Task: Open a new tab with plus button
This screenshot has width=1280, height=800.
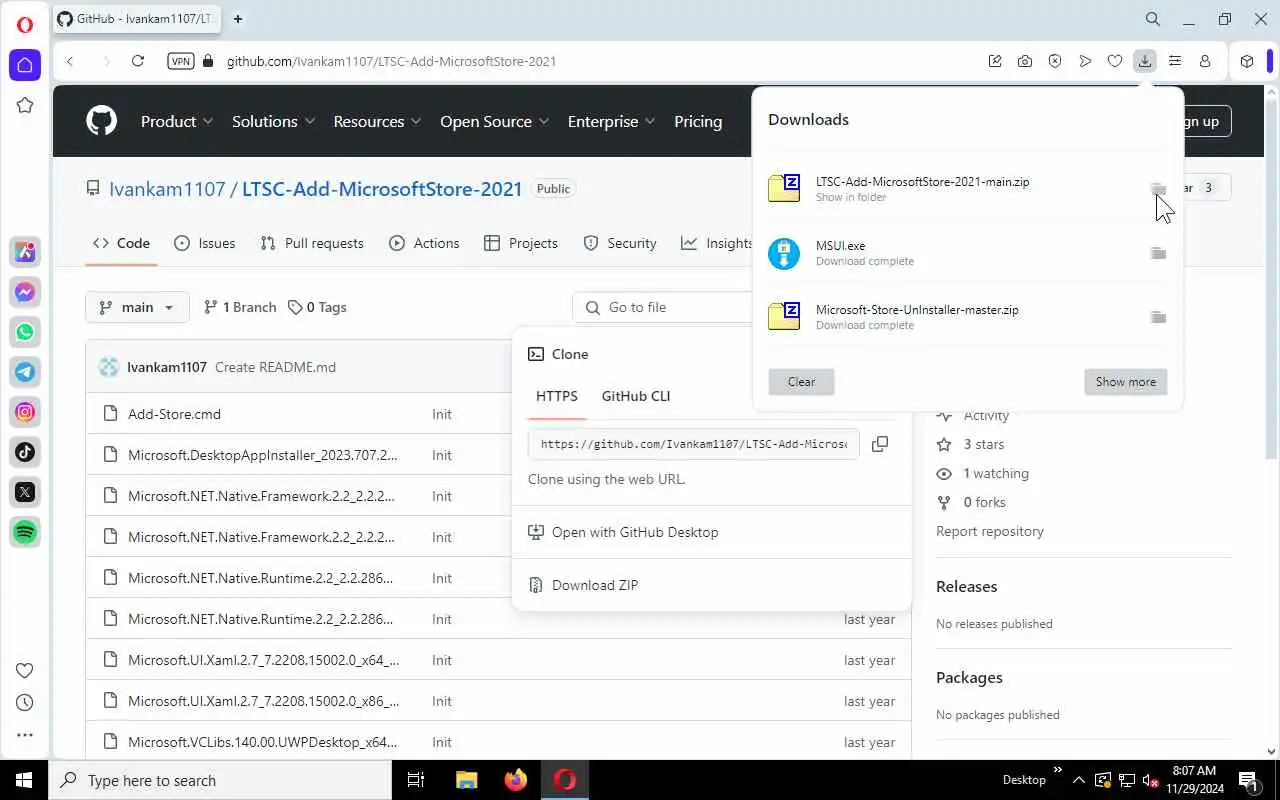Action: (238, 19)
